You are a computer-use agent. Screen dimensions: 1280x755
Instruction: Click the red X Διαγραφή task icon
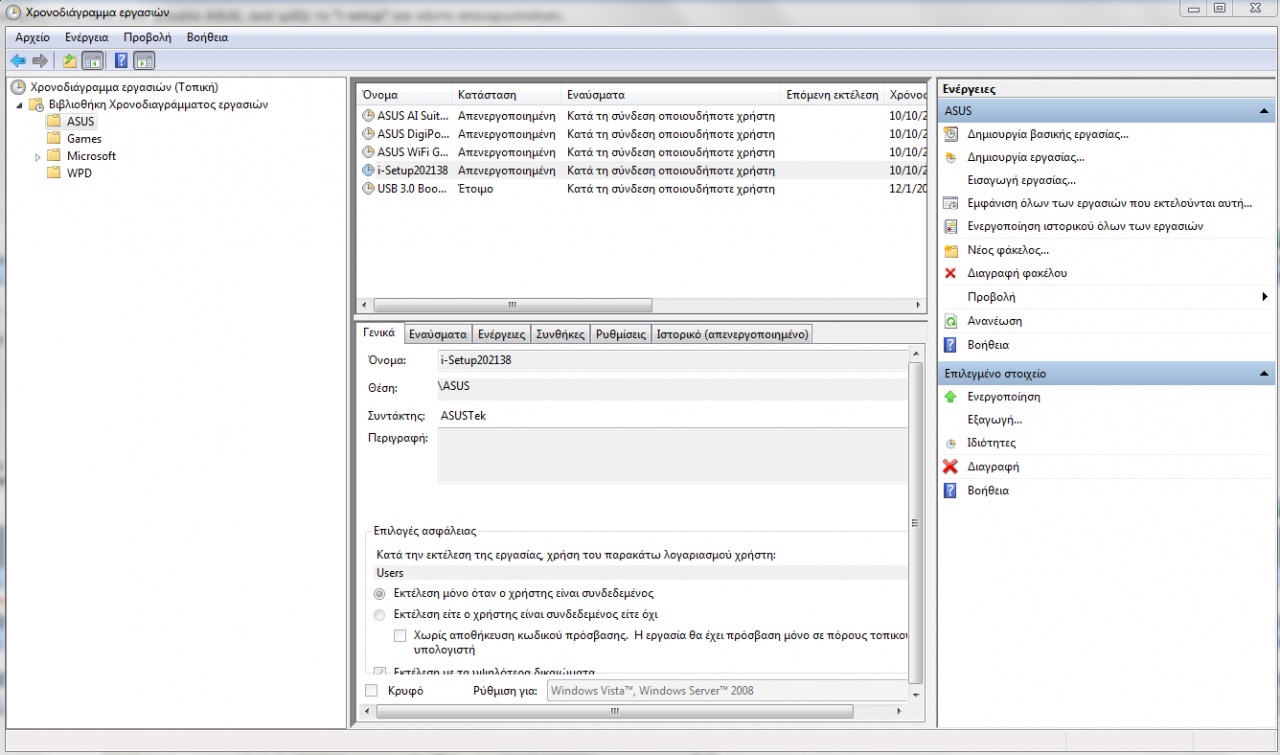coord(951,467)
